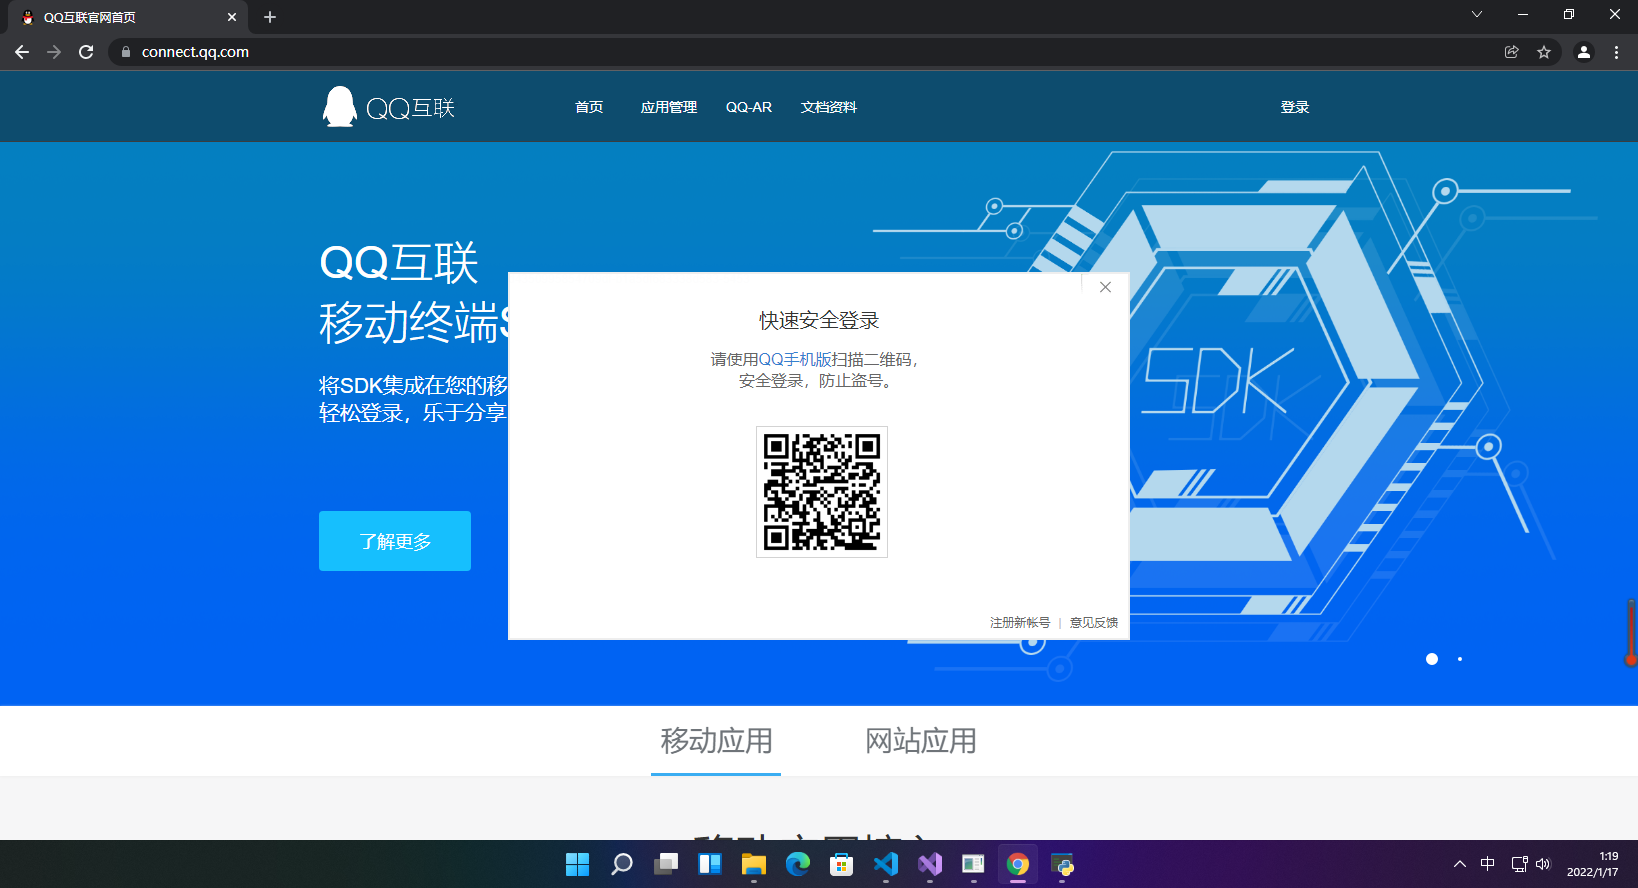Click the 登录 link
Screen dimensions: 1638x888
pyautogui.click(x=1295, y=107)
